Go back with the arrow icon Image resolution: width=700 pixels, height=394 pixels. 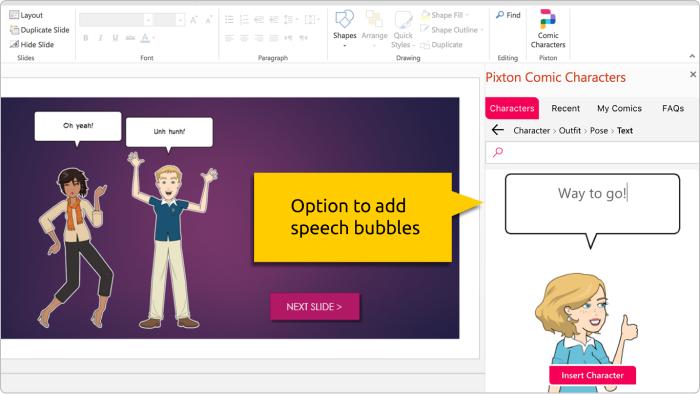pos(498,130)
